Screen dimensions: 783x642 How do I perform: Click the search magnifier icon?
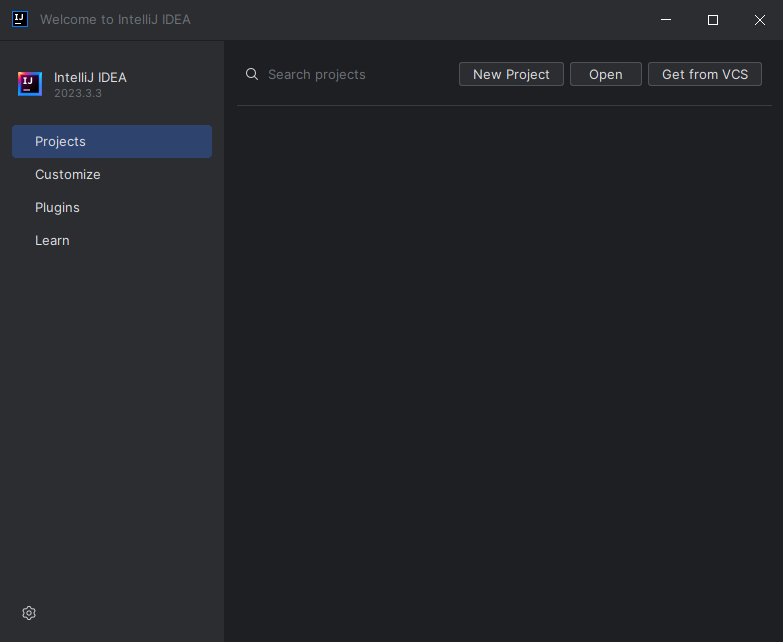point(252,74)
